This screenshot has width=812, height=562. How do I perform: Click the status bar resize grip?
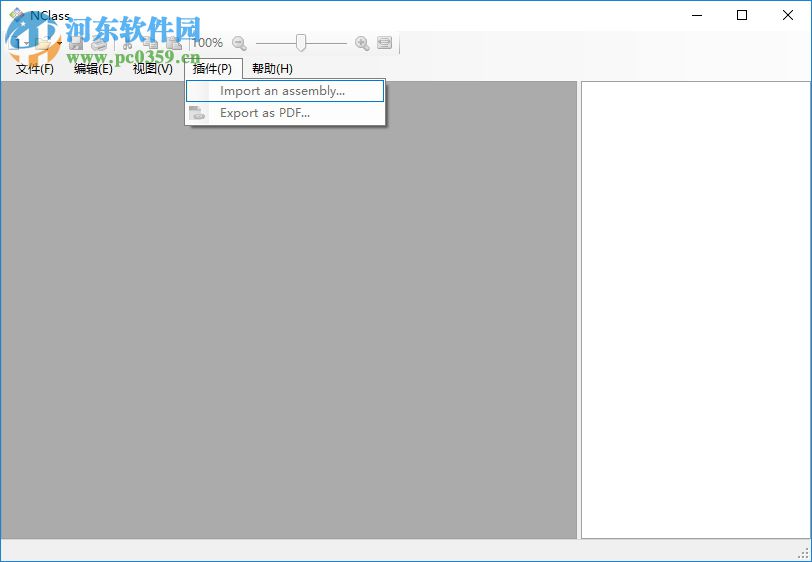click(803, 553)
